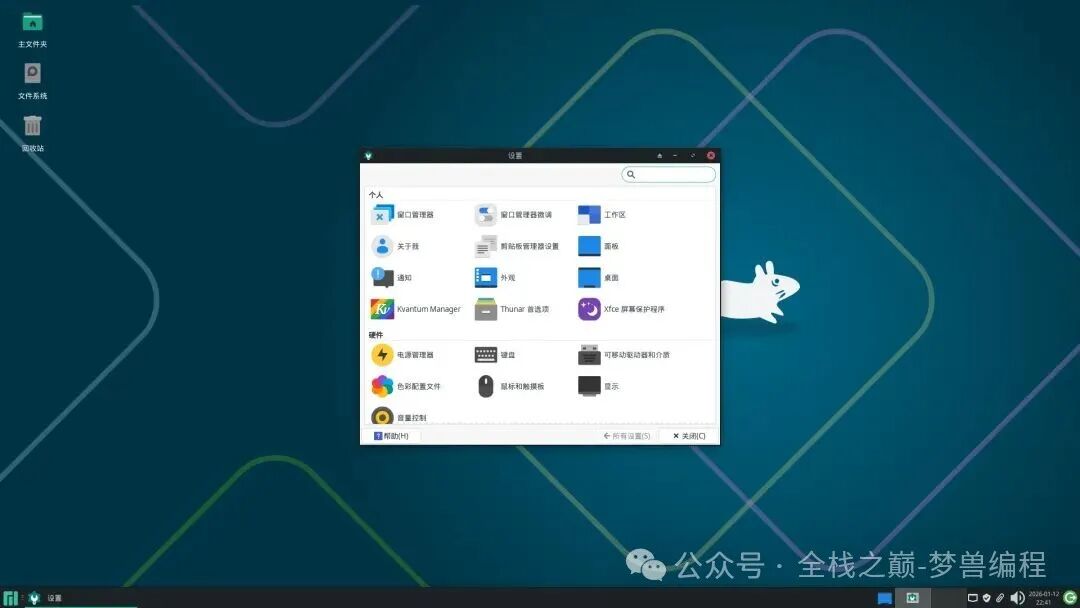
Task: Open the 桌面 (Desktop) settings
Action: click(598, 278)
